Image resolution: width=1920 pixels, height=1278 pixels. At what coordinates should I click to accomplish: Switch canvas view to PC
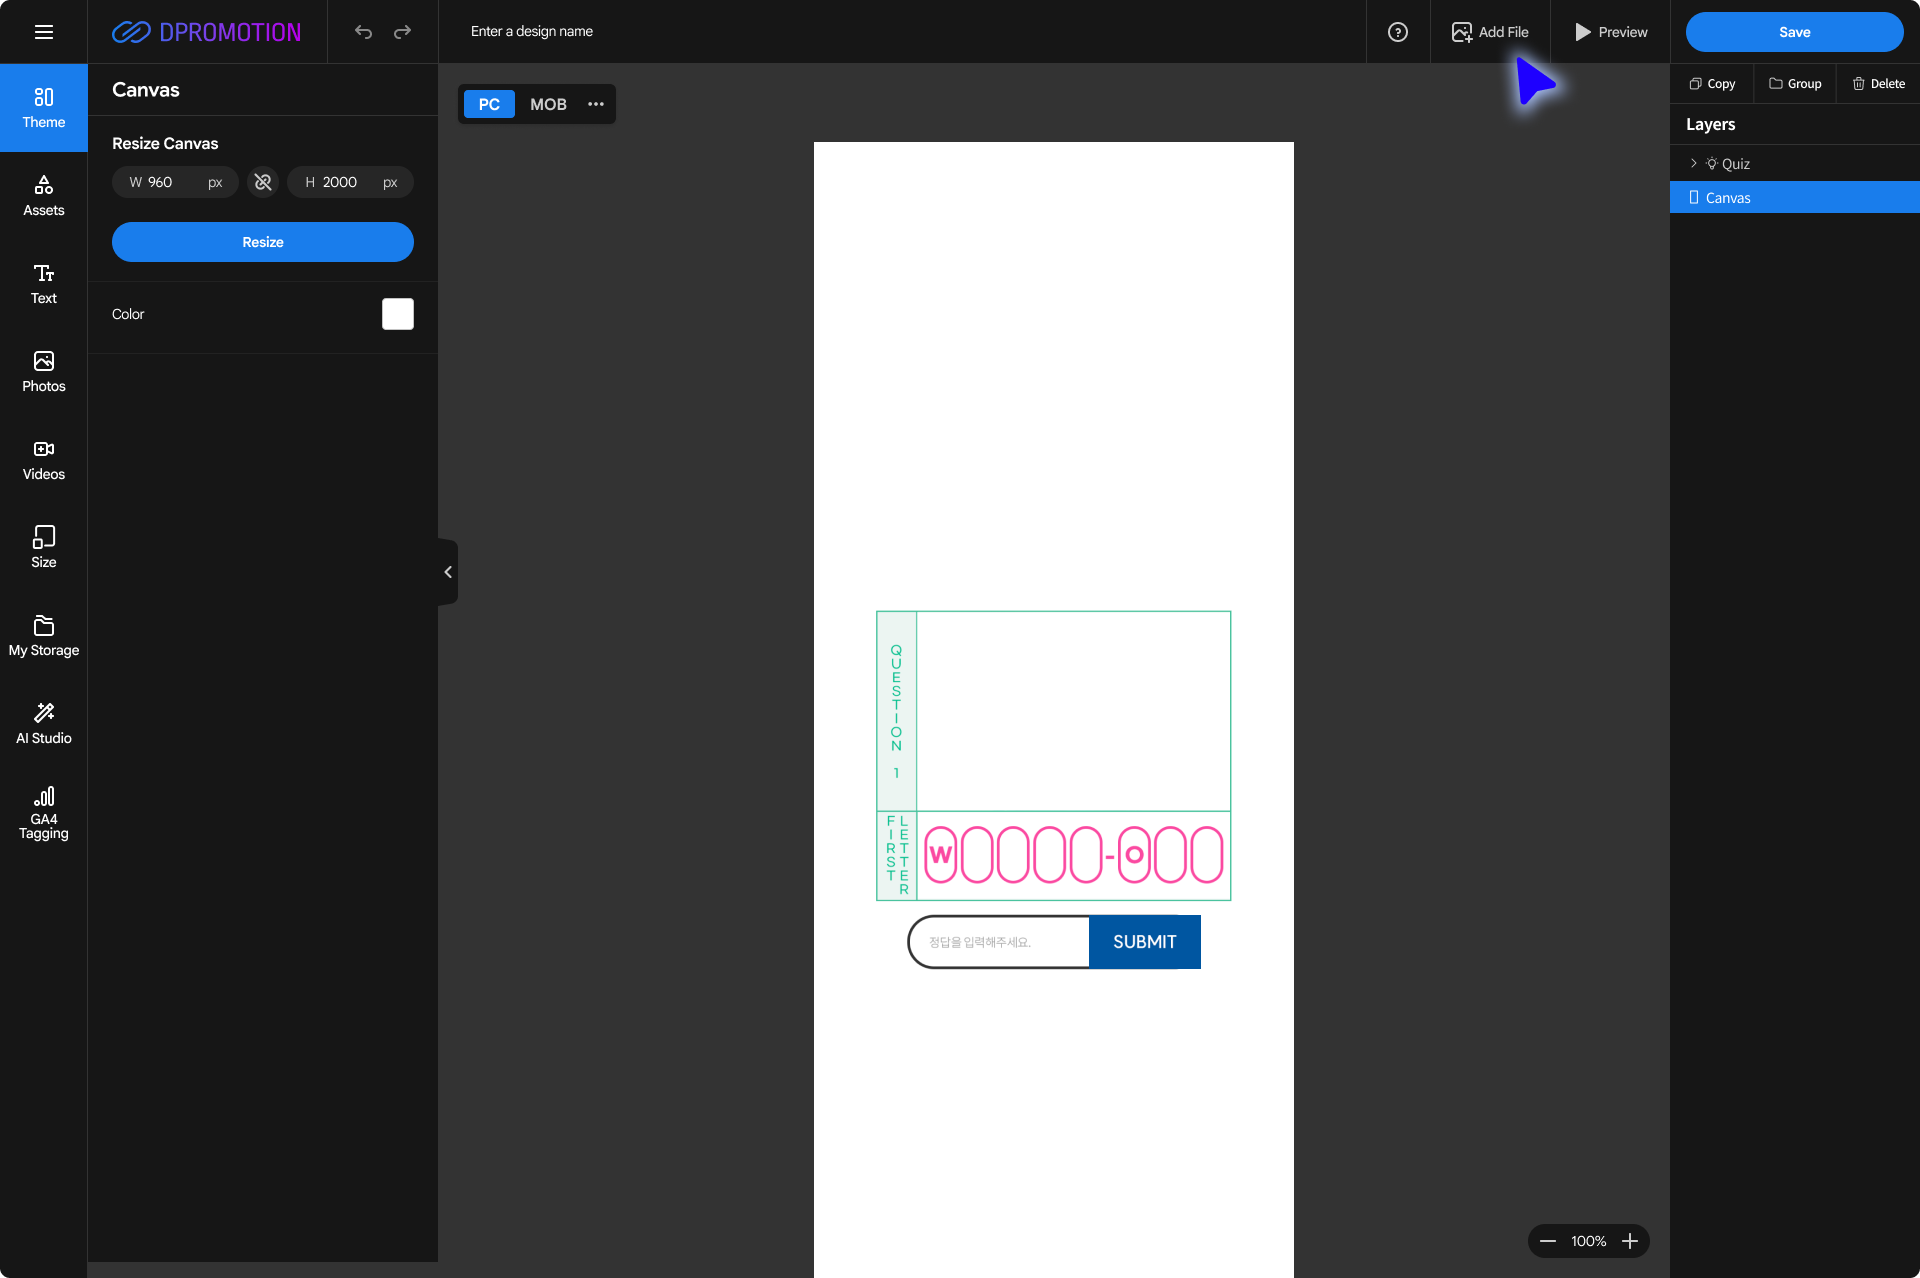489,104
